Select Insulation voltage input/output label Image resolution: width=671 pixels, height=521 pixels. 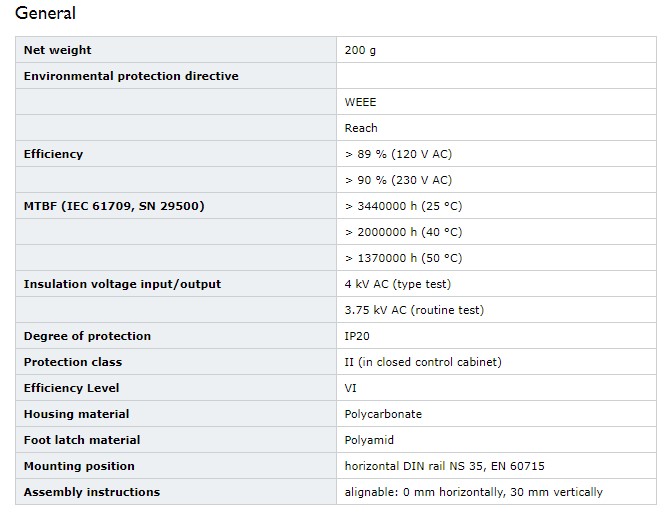coord(122,284)
